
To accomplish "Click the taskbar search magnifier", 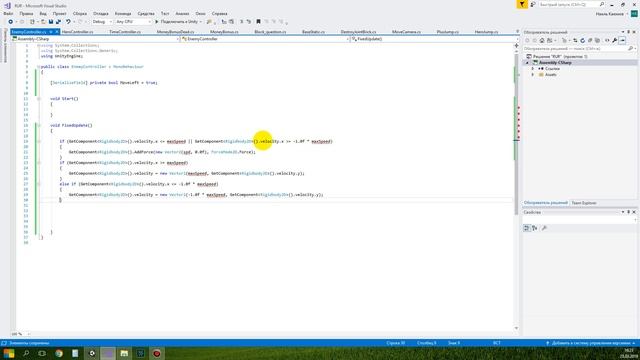I will 26,353.
